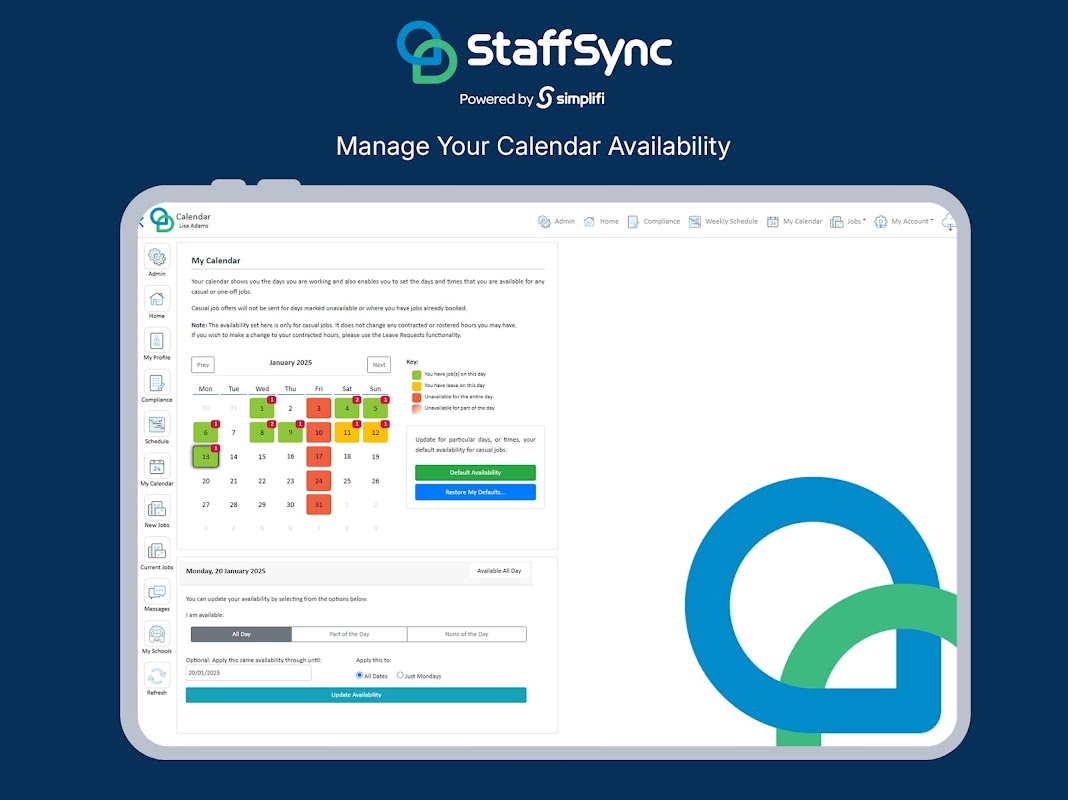The height and width of the screenshot is (800, 1068).
Task: Select January 26 on the calendar
Action: (375, 481)
